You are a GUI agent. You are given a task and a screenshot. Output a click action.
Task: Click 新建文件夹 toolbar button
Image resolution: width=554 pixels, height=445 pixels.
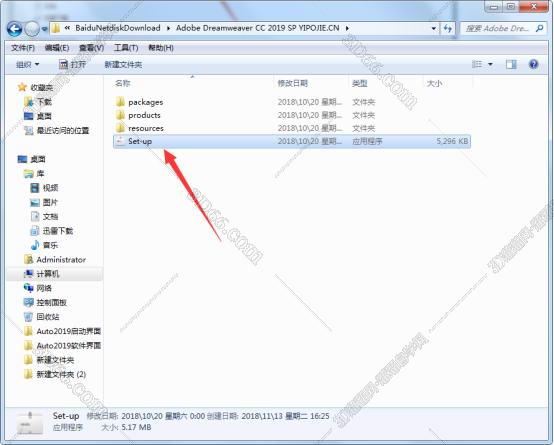[123, 65]
